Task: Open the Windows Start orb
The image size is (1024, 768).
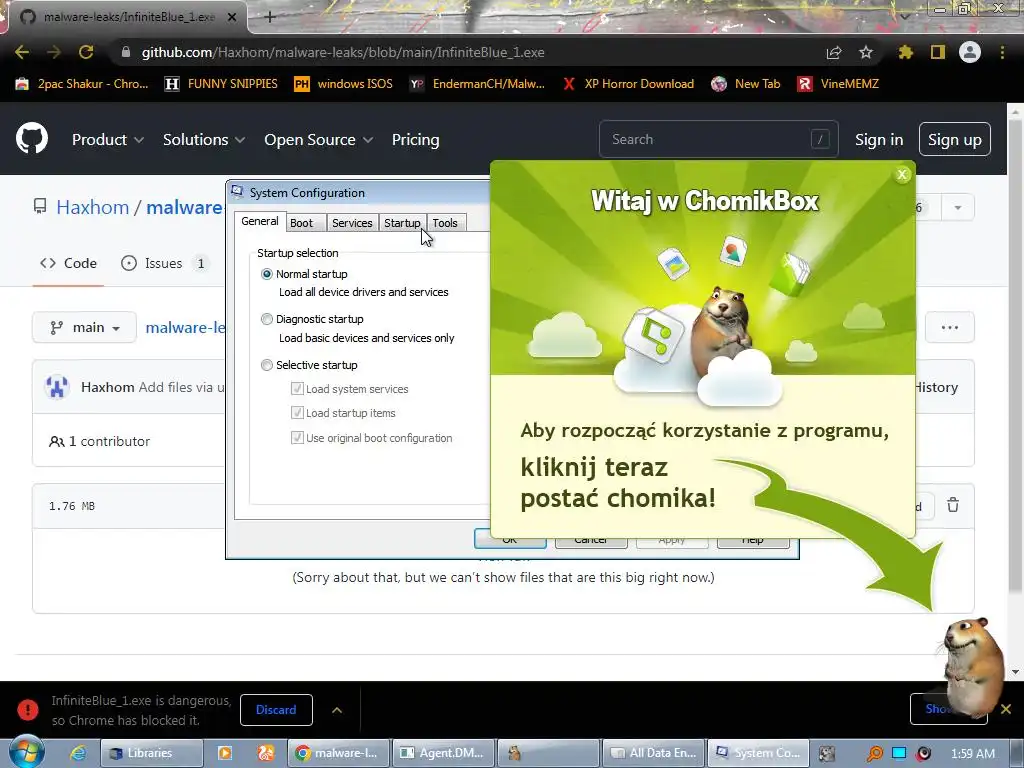Action: click(26, 753)
